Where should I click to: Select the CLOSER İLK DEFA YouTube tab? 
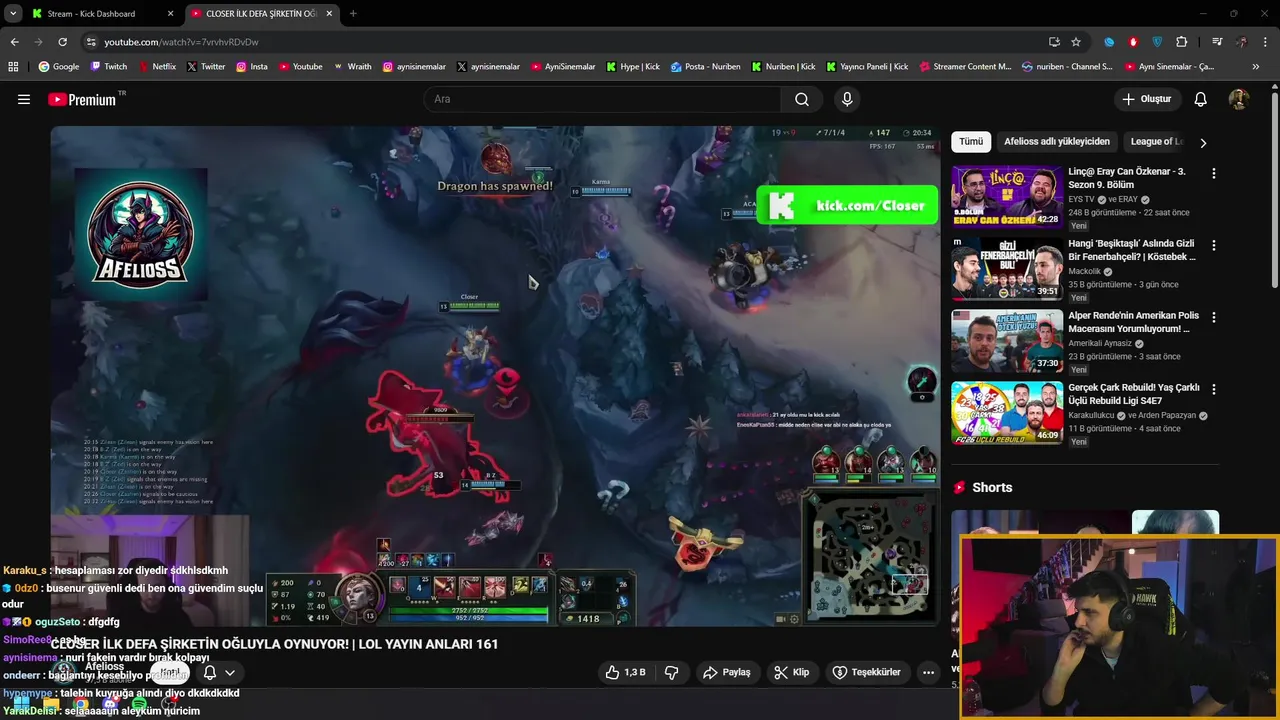[x=262, y=14]
